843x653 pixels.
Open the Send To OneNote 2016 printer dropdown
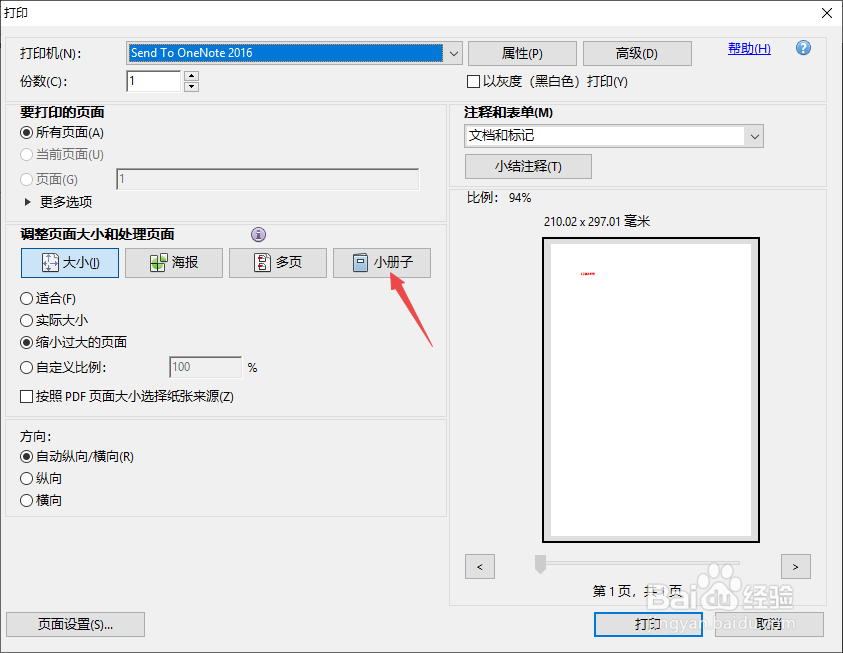[x=452, y=52]
